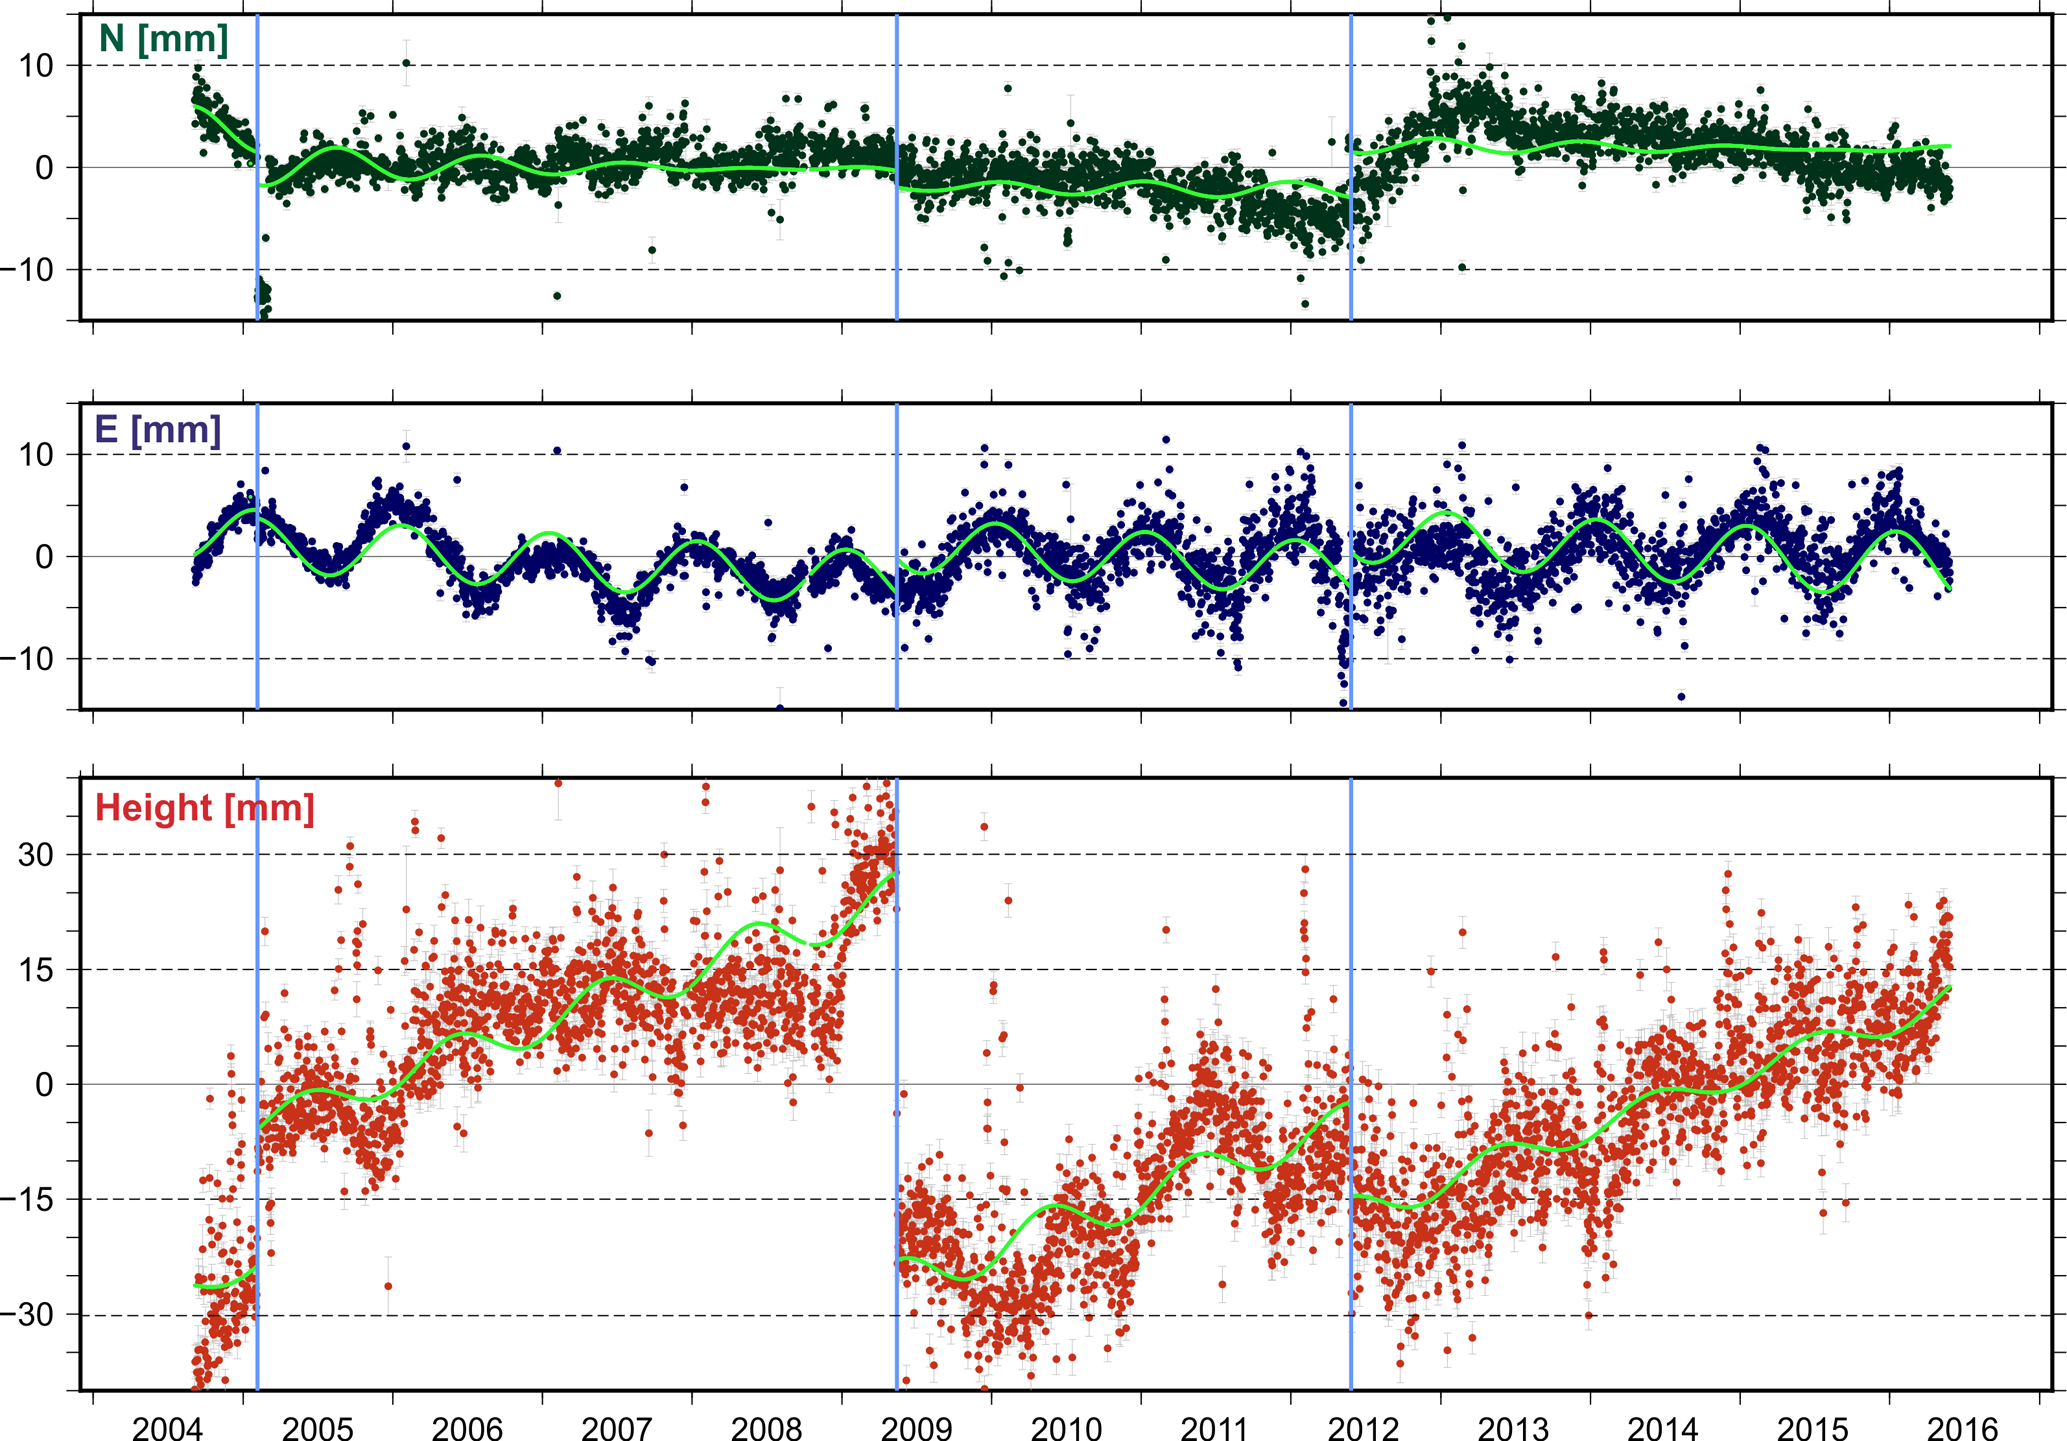Click the 2014 year label on the time axis
Screen dimensions: 2067x1441
(1663, 1427)
